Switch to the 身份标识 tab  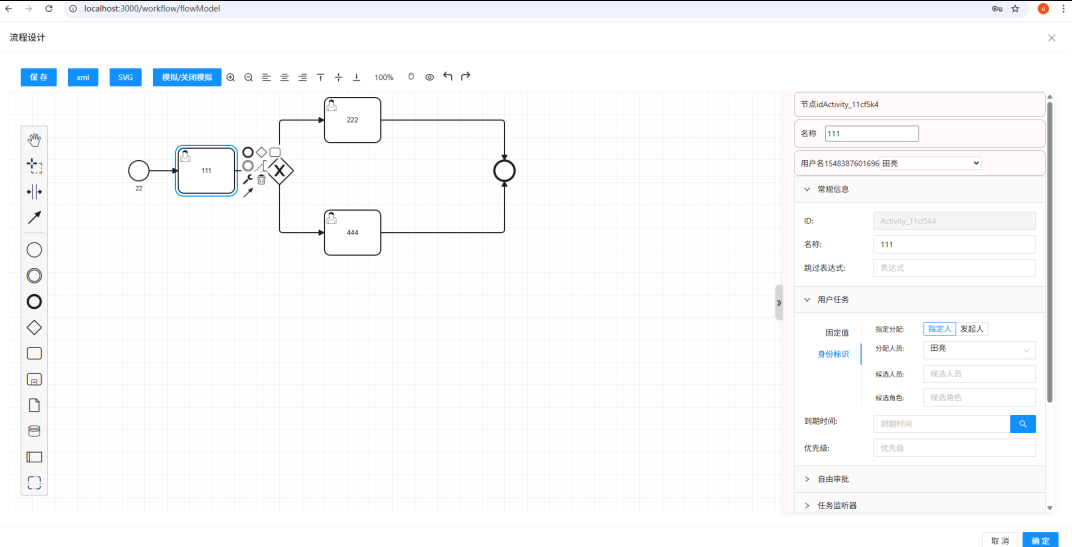(x=833, y=354)
